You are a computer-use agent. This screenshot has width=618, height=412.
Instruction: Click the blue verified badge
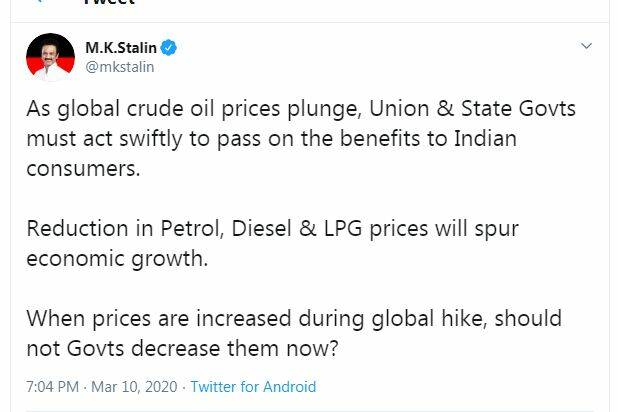tap(170, 48)
